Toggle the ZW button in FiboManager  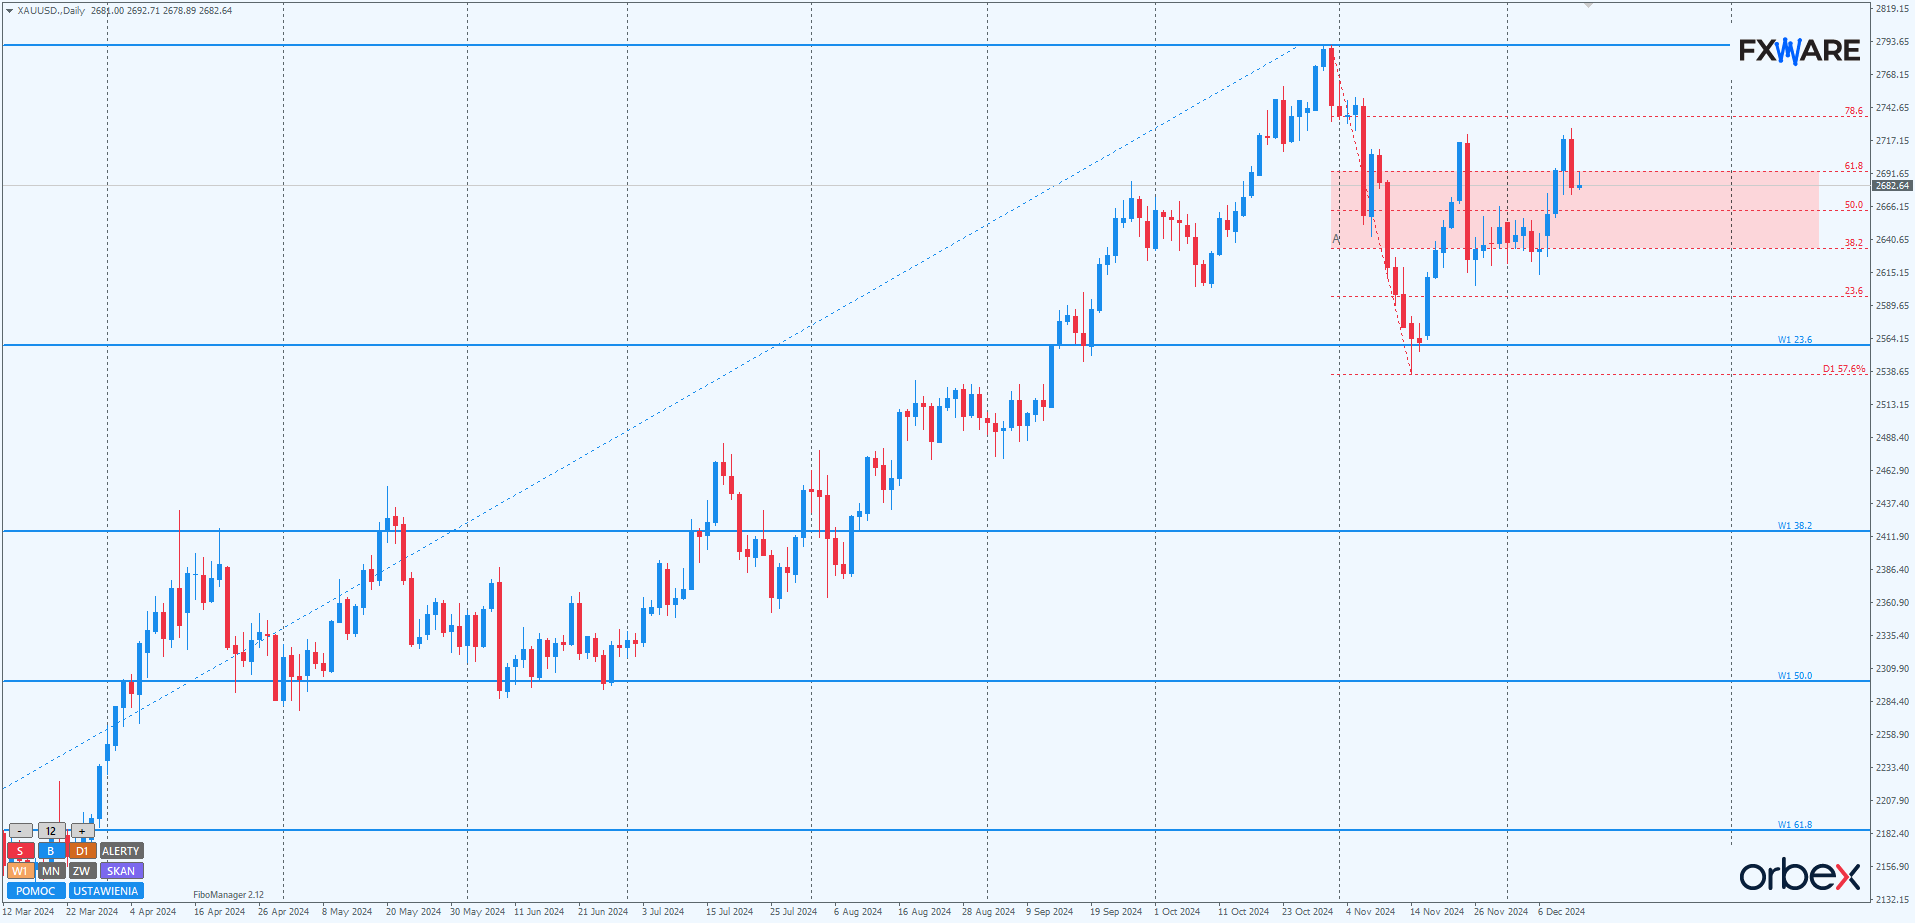click(82, 871)
